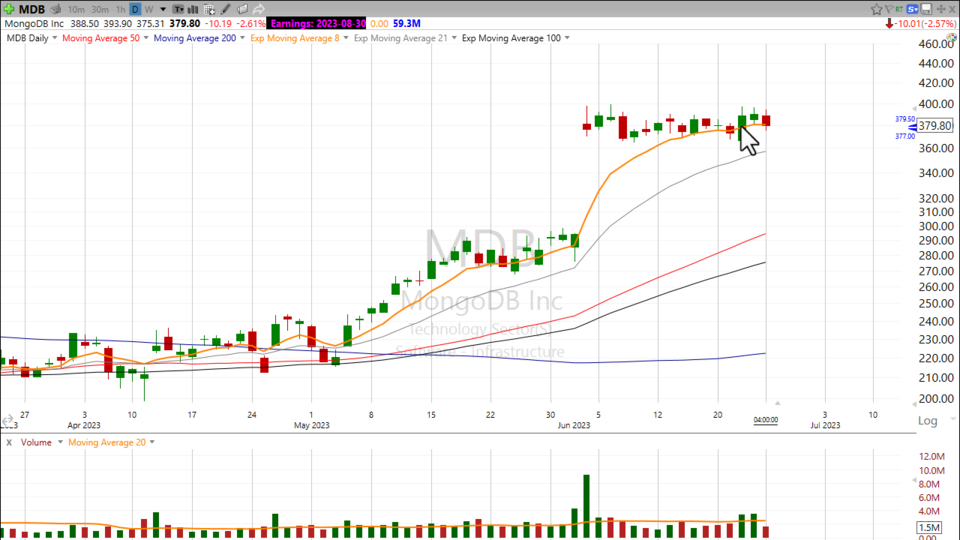This screenshot has height=540, width=960.
Task: Expand the Exp Moving Average 100 arrow menu
Action: click(567, 38)
